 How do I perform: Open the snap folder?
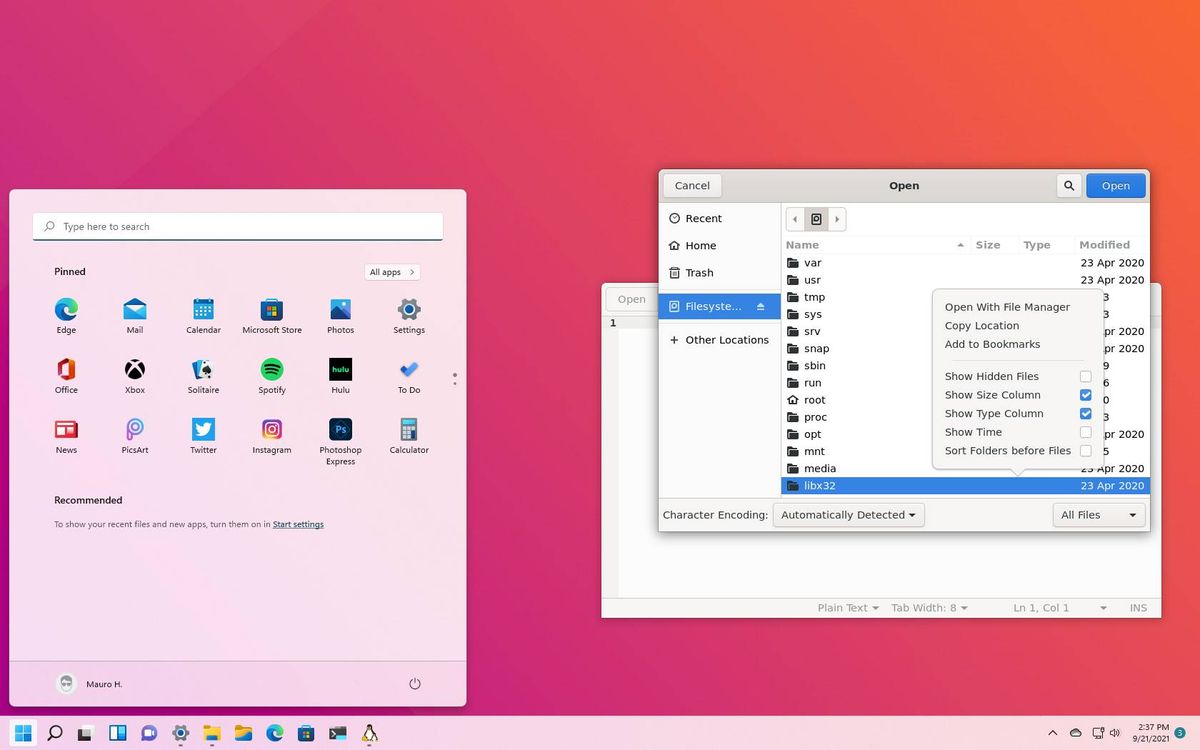[x=815, y=348]
